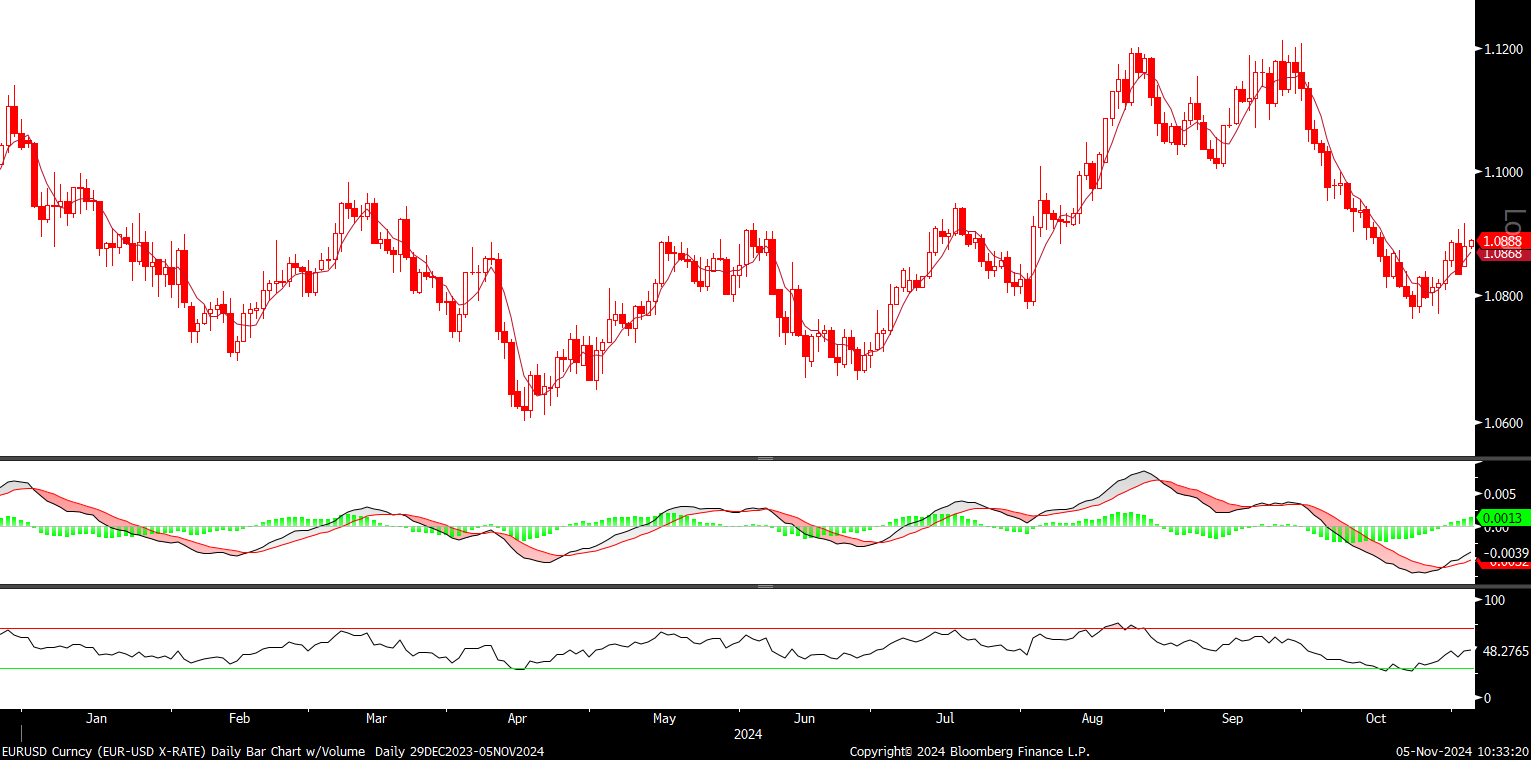Click the Feb month label
1531x760 pixels.
coord(239,718)
